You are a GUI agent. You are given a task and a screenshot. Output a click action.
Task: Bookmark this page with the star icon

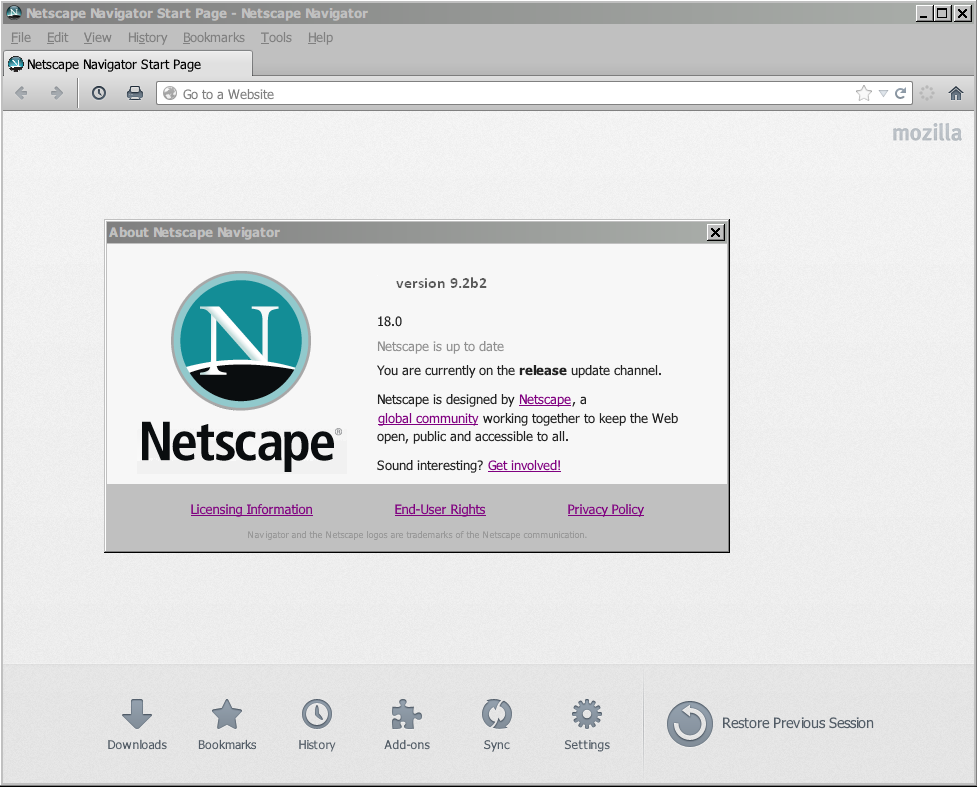coord(864,93)
